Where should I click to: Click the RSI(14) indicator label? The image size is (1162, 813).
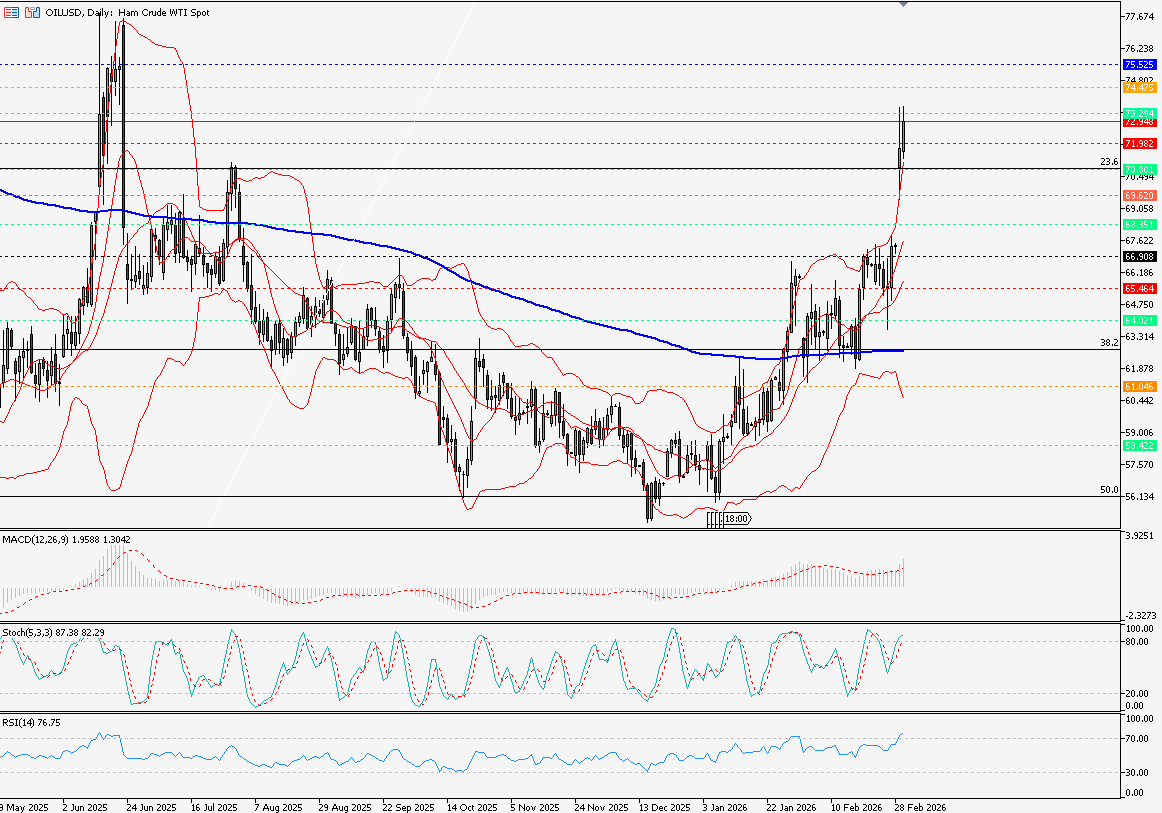coord(19,722)
